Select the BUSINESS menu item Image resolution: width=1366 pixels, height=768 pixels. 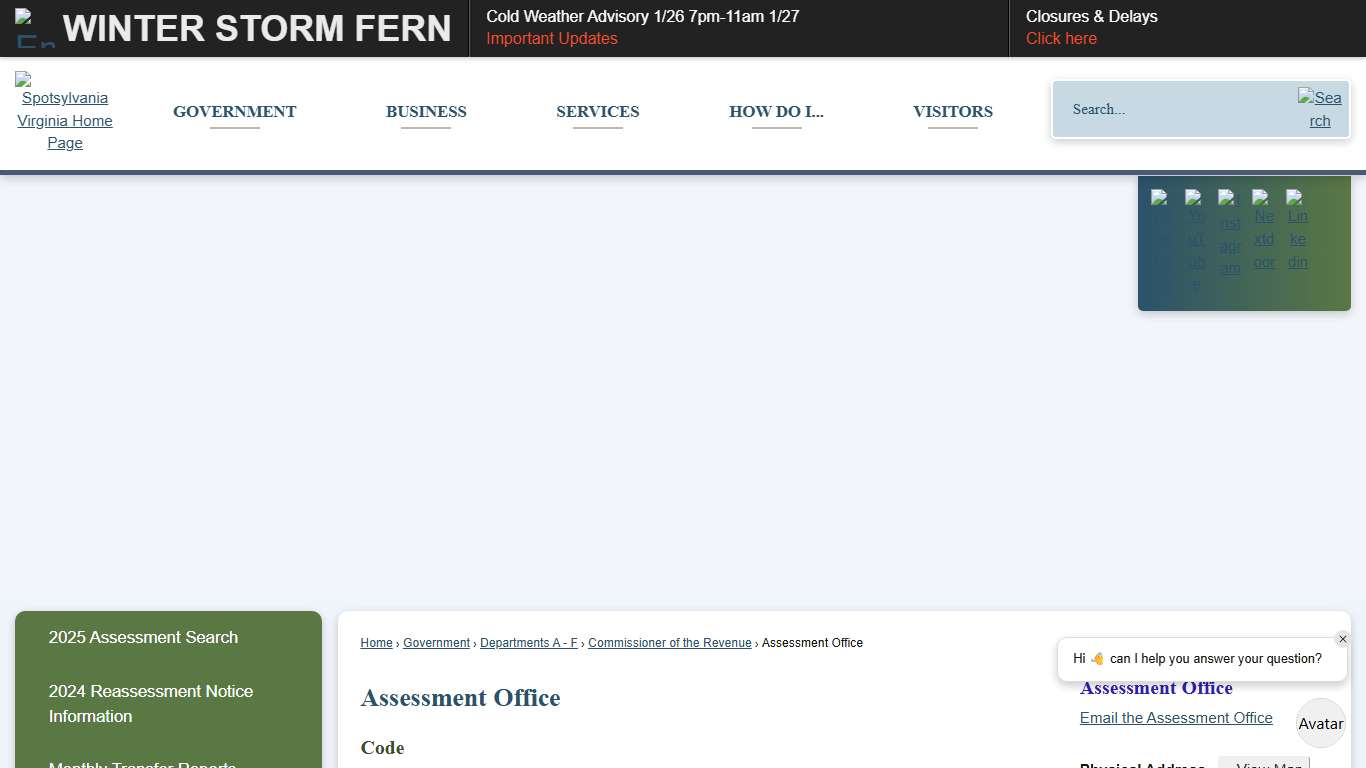426,112
